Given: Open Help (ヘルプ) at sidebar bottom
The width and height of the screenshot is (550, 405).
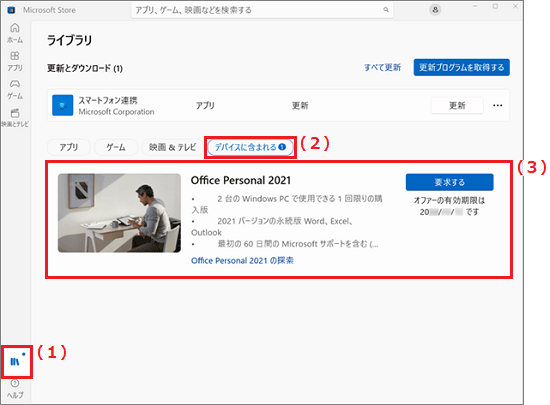Looking at the screenshot, I should tap(15, 389).
